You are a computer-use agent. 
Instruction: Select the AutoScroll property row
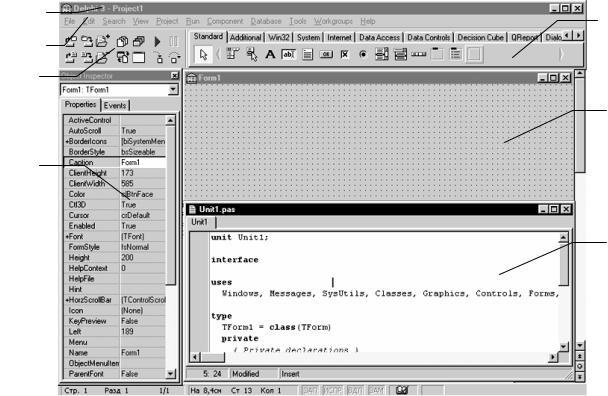[x=115, y=131]
